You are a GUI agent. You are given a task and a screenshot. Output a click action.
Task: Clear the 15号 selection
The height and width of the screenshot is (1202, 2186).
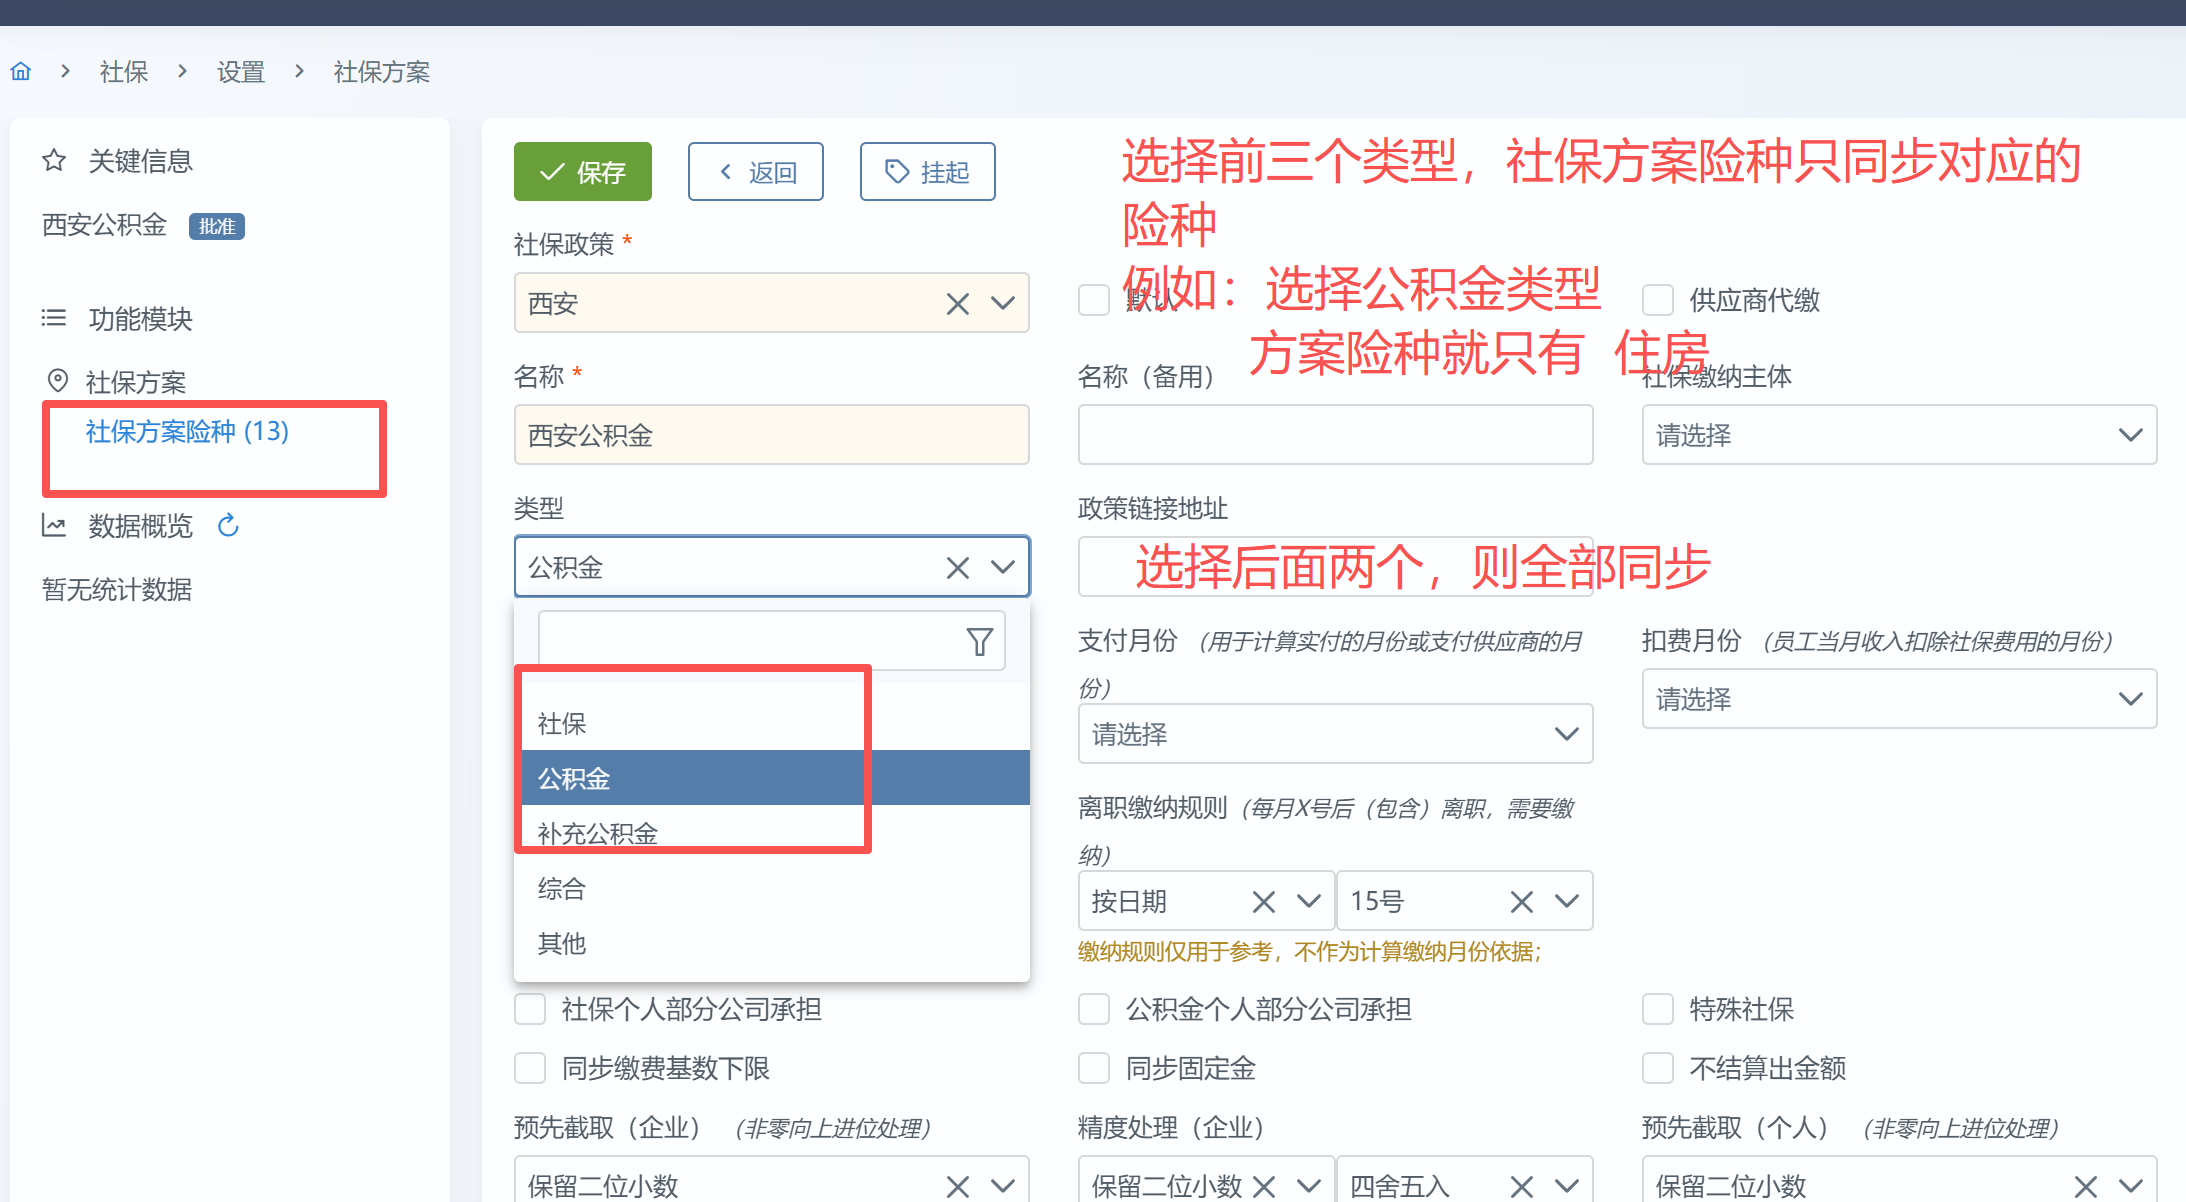coord(1521,902)
